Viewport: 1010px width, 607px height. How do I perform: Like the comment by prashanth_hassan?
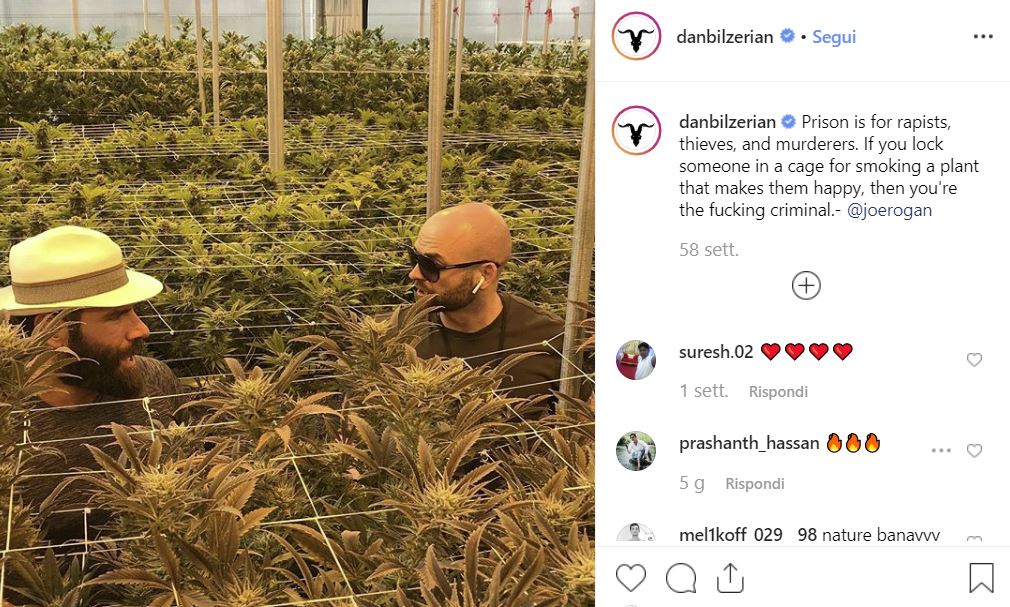(x=974, y=450)
